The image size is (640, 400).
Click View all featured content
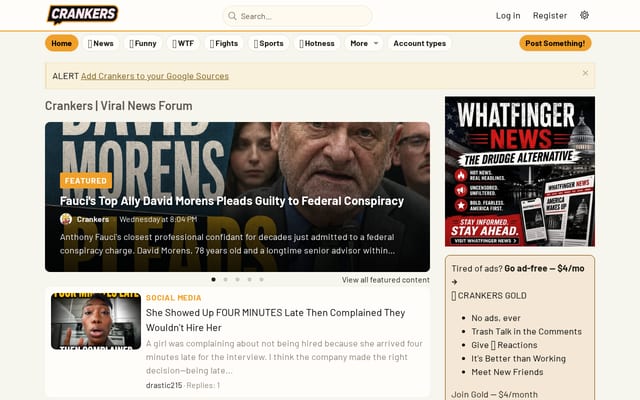click(x=386, y=280)
